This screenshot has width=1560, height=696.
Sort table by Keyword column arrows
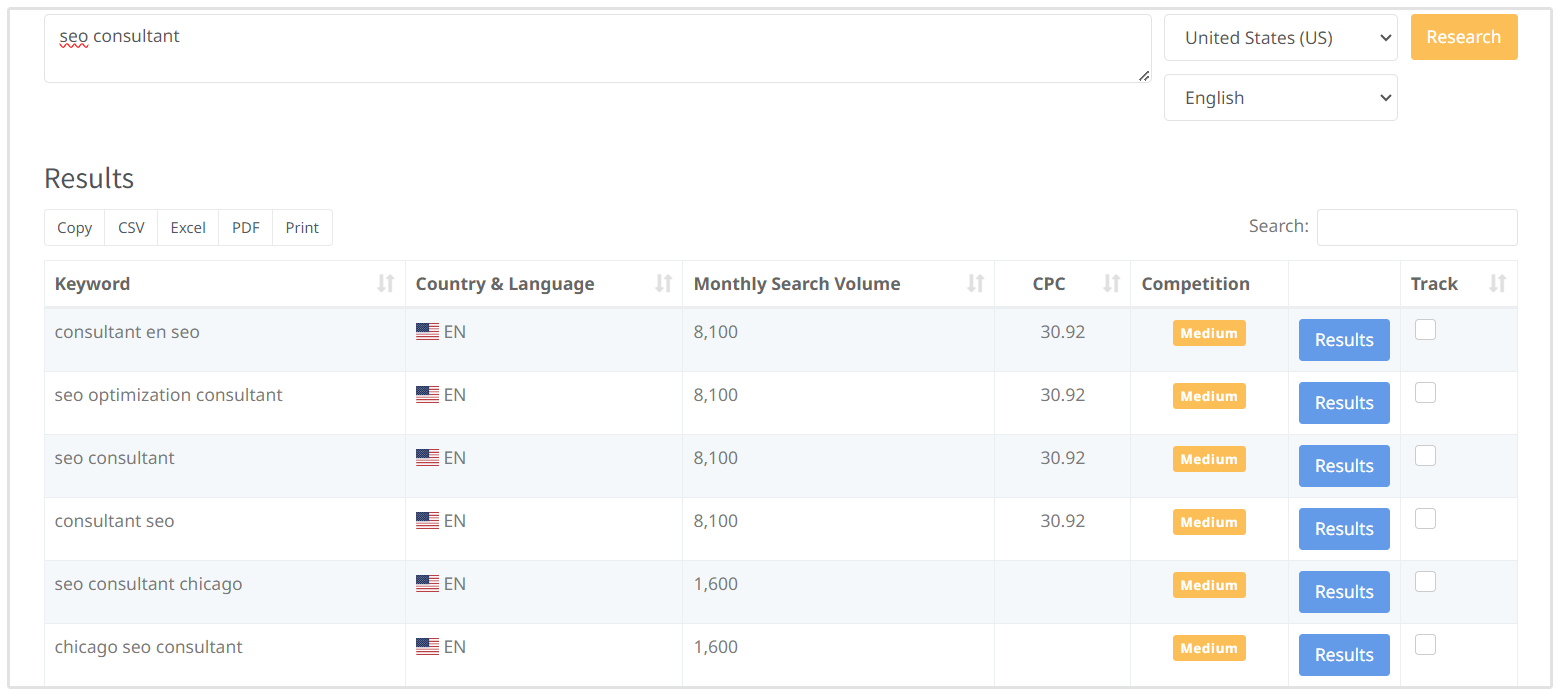pos(385,284)
